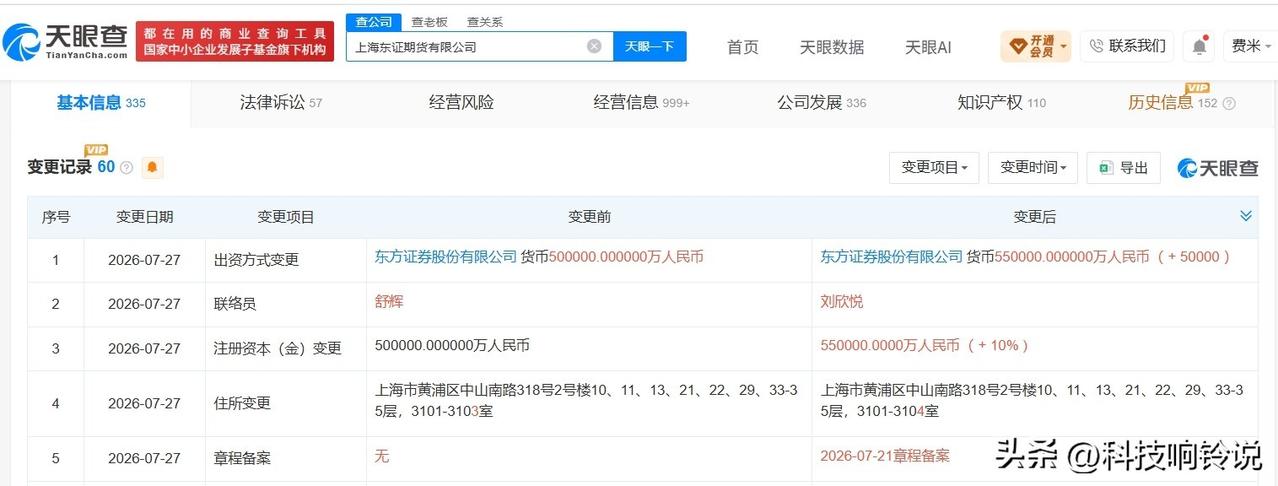Expand table with the double chevron icon
Image resolution: width=1278 pixels, height=486 pixels.
point(1246,216)
